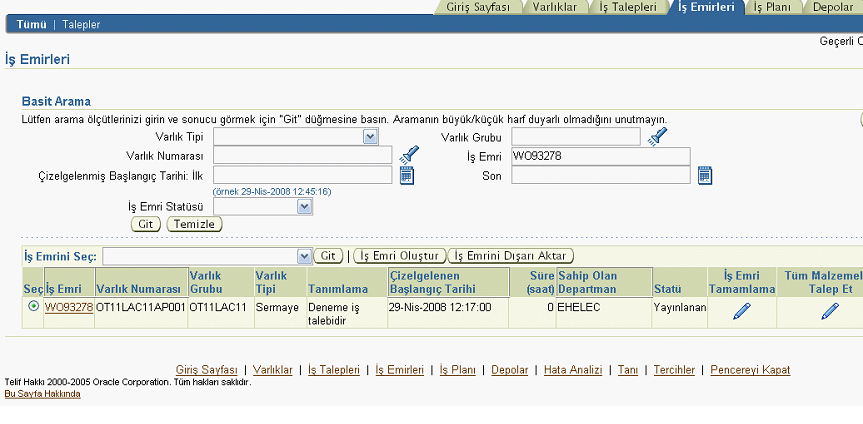Click into the İş Emri text field
This screenshot has width=863, height=424.
click(600, 156)
